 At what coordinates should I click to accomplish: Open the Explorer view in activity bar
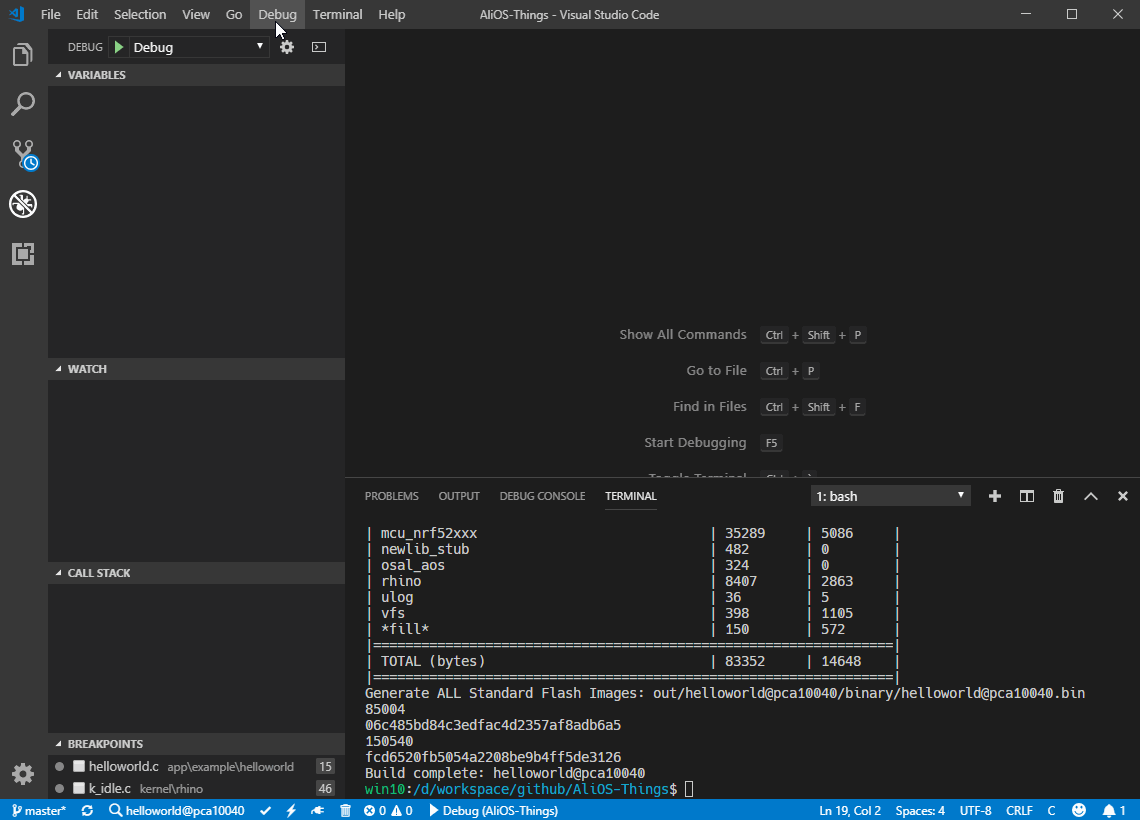click(23, 55)
